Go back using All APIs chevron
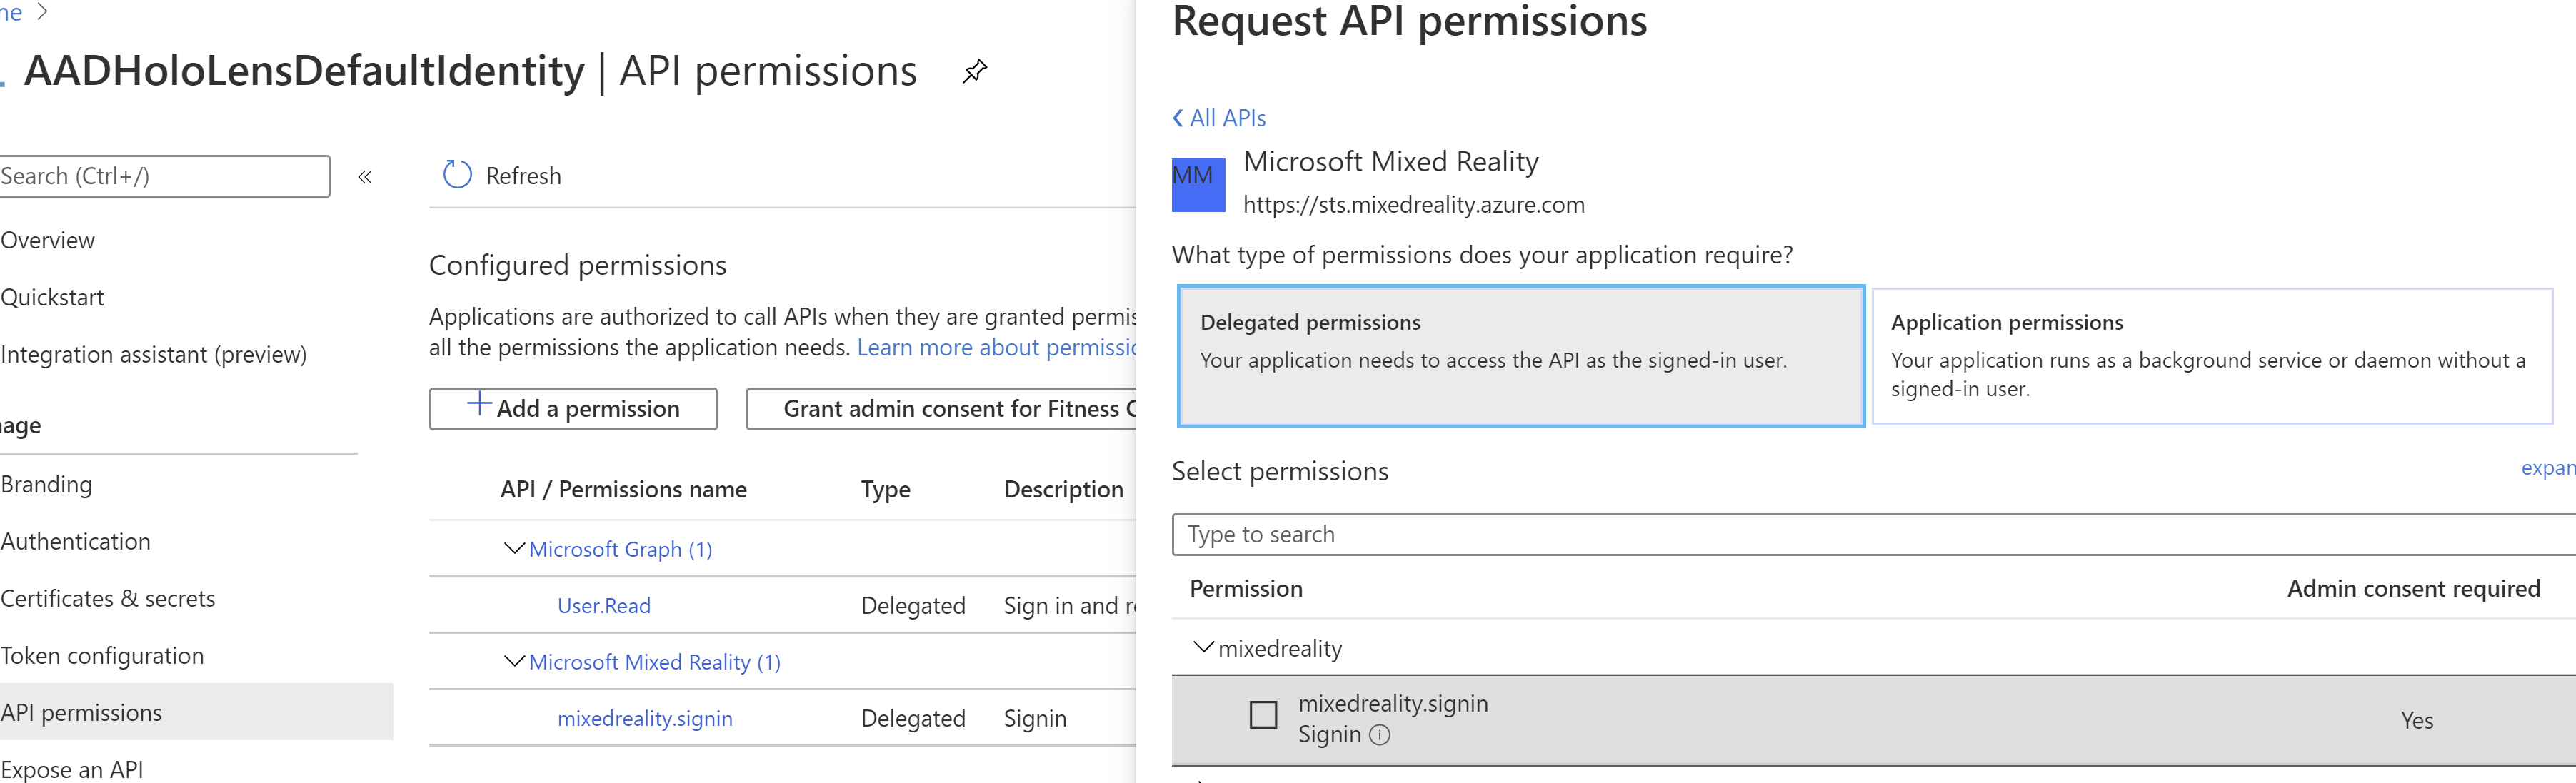2576x783 pixels. [1178, 118]
